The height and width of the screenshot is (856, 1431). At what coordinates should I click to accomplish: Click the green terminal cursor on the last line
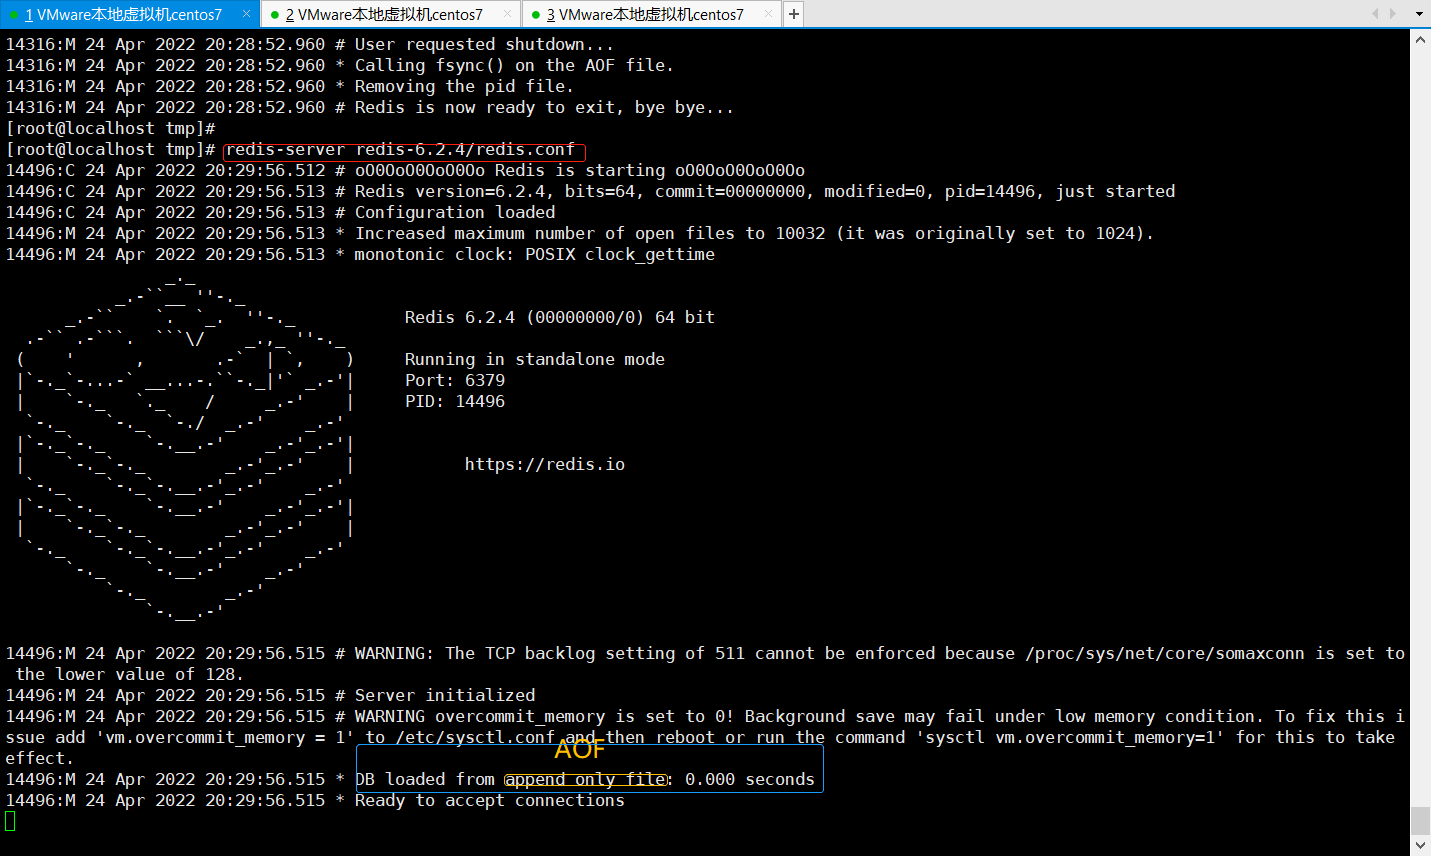pyautogui.click(x=10, y=821)
